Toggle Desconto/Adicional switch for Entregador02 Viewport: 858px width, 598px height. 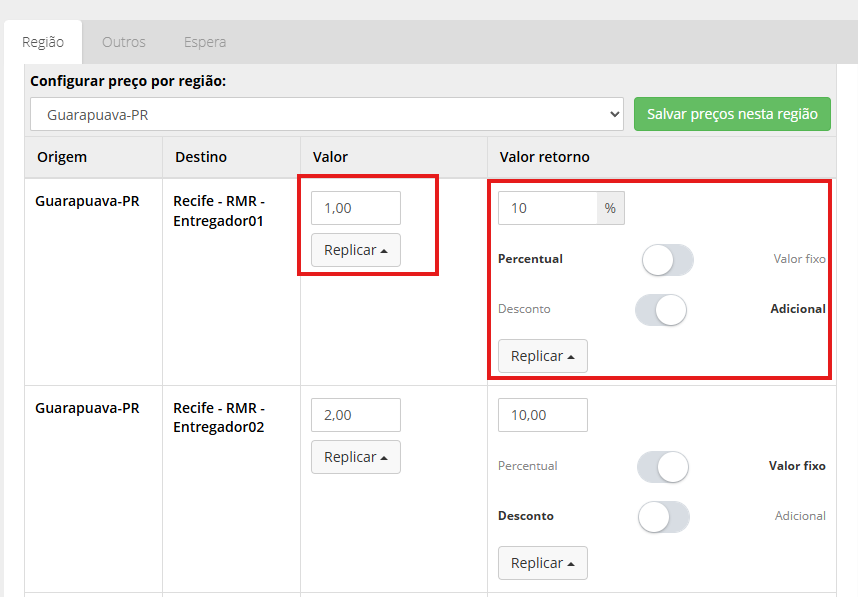click(x=664, y=516)
